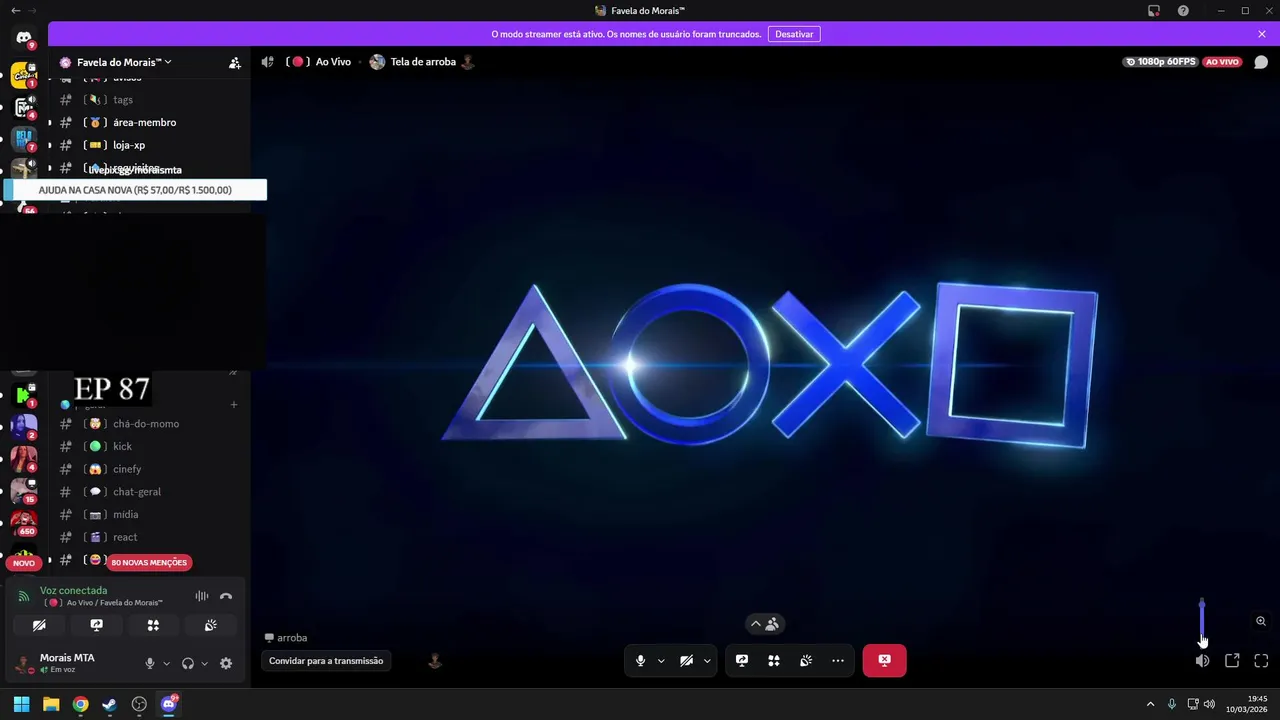Click the 1080p 60FPS quality indicator
The height and width of the screenshot is (720, 1280).
(x=1161, y=62)
